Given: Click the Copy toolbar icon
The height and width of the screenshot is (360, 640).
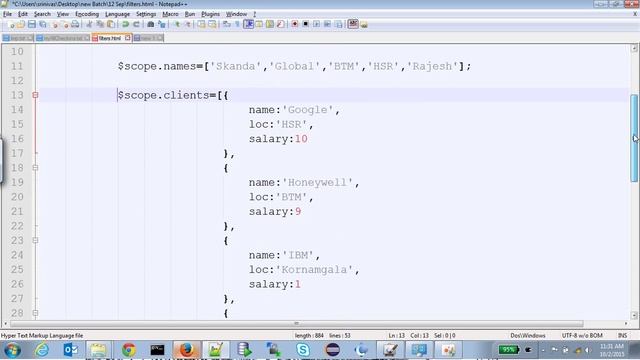Looking at the screenshot, I should (x=100, y=24).
